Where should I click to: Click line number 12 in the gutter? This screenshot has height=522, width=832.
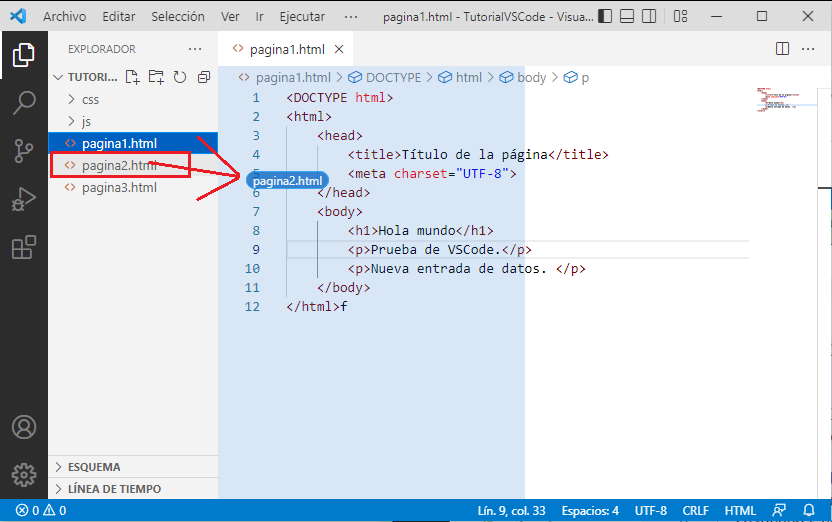[252, 307]
